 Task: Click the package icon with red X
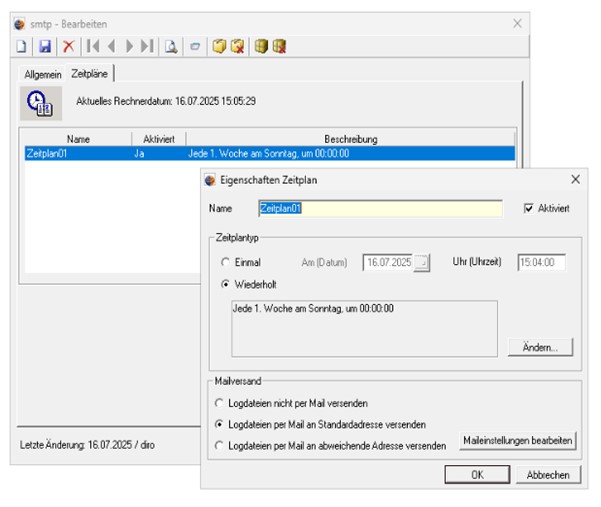click(x=237, y=46)
